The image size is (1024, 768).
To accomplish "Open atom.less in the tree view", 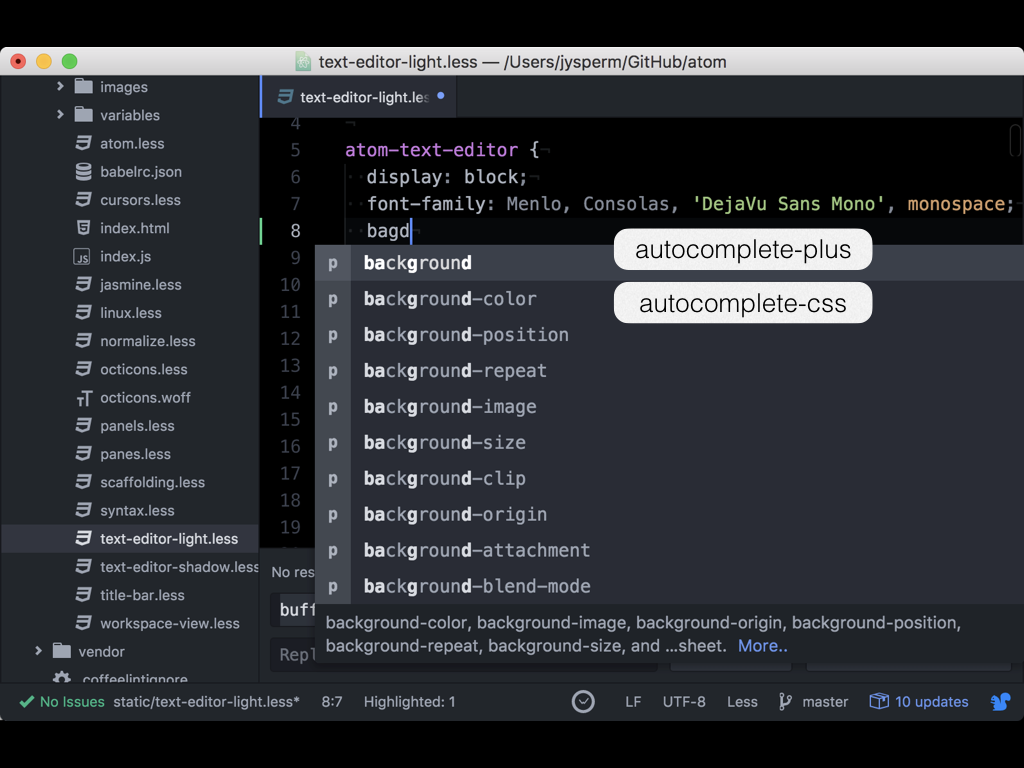I will [132, 143].
